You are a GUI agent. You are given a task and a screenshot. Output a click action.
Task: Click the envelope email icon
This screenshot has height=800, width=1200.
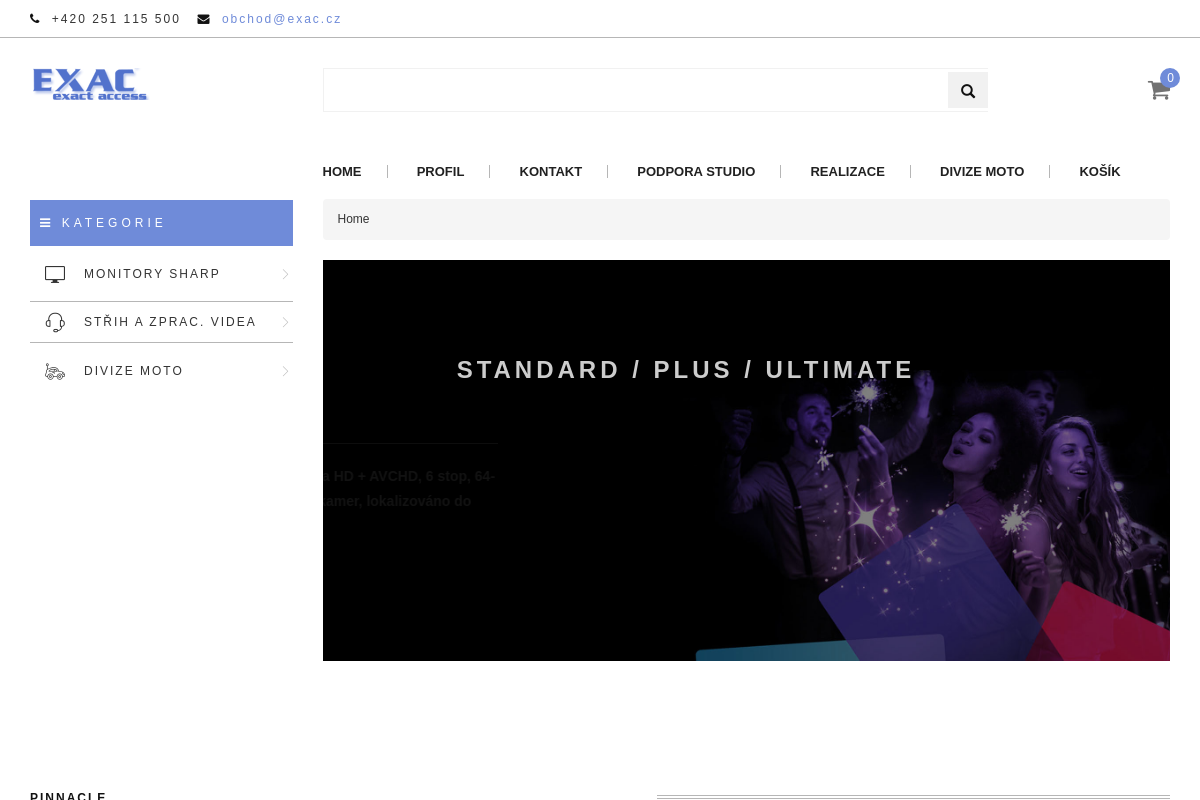coord(204,19)
